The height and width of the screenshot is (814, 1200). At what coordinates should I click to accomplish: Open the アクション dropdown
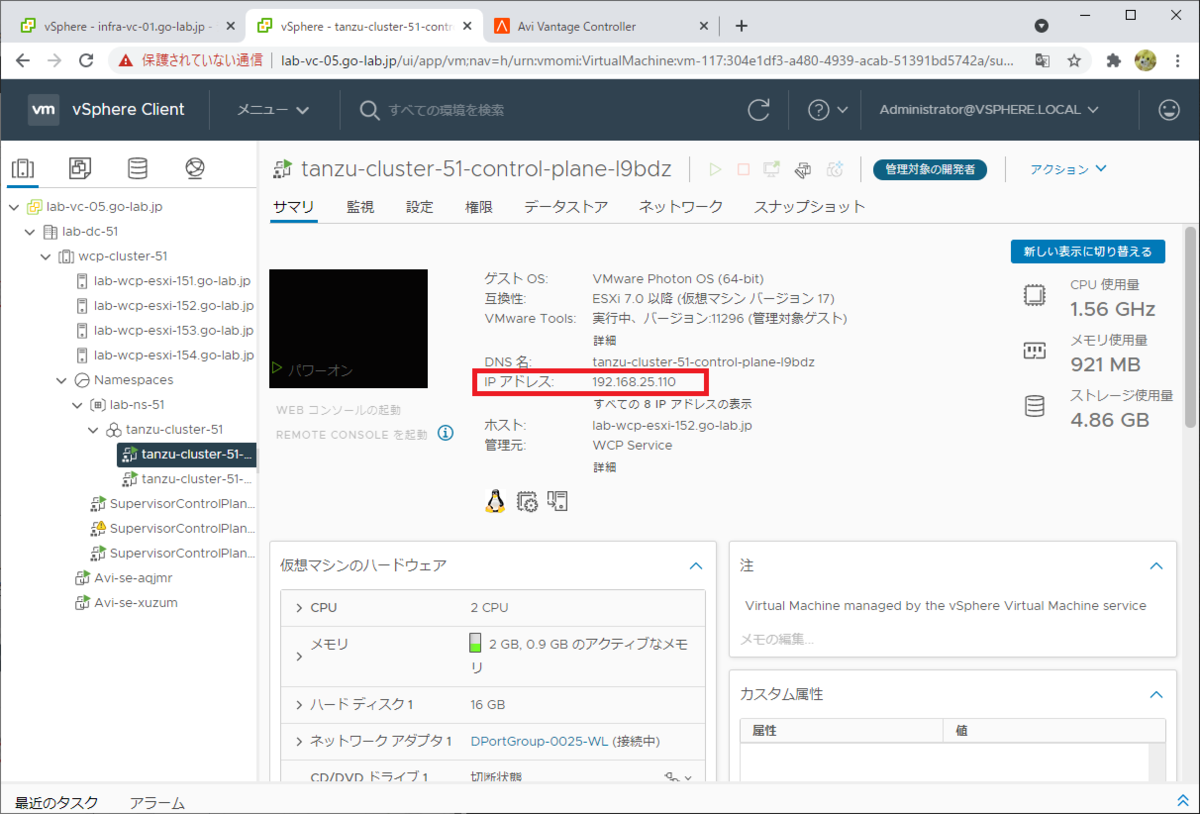pyautogui.click(x=1068, y=169)
